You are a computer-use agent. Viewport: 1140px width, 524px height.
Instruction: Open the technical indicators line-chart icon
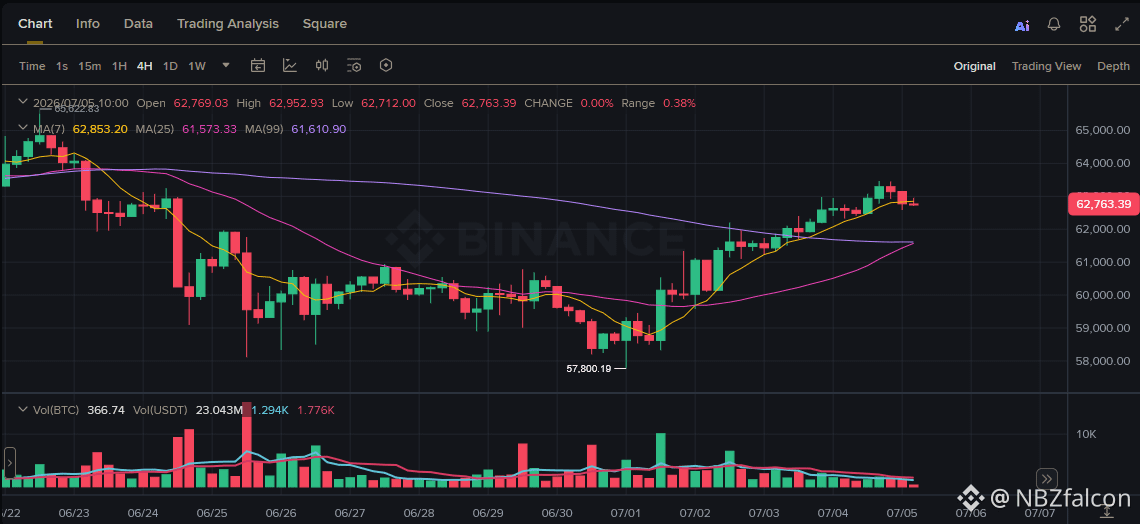pyautogui.click(x=289, y=65)
